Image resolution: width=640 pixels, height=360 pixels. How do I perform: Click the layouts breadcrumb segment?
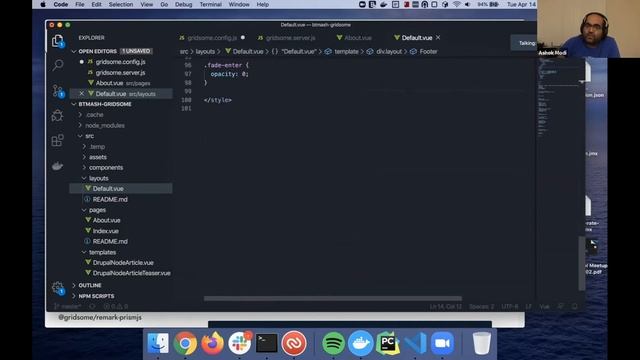(205, 51)
